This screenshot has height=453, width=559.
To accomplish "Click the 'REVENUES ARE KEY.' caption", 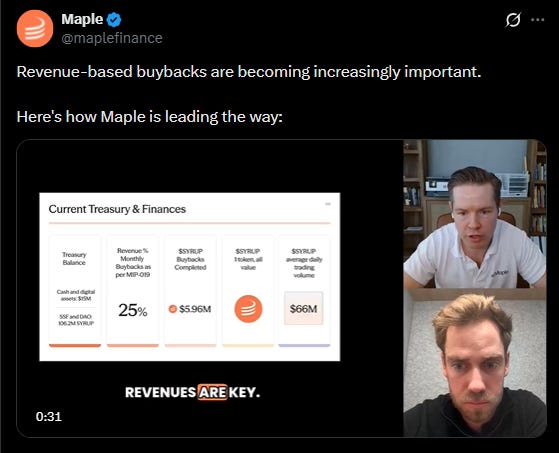I will coord(193,392).
